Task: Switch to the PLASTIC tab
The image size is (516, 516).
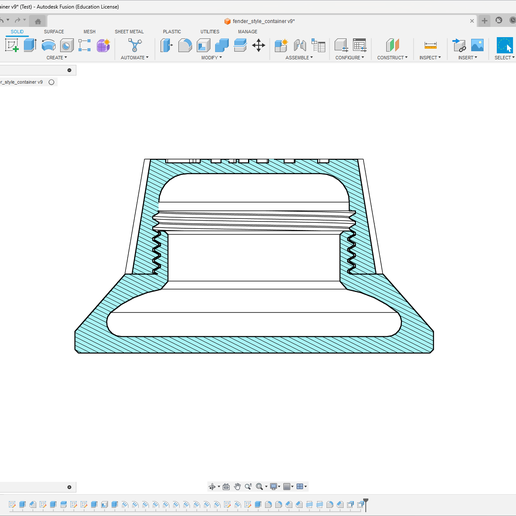Action: 172,32
